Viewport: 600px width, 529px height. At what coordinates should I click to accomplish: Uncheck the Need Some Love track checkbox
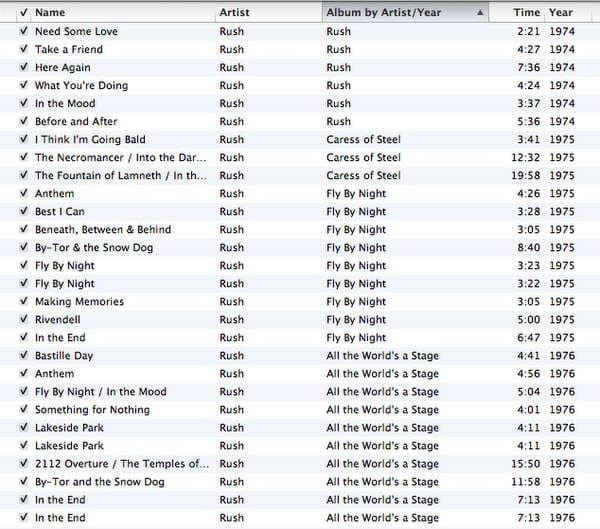coord(24,31)
